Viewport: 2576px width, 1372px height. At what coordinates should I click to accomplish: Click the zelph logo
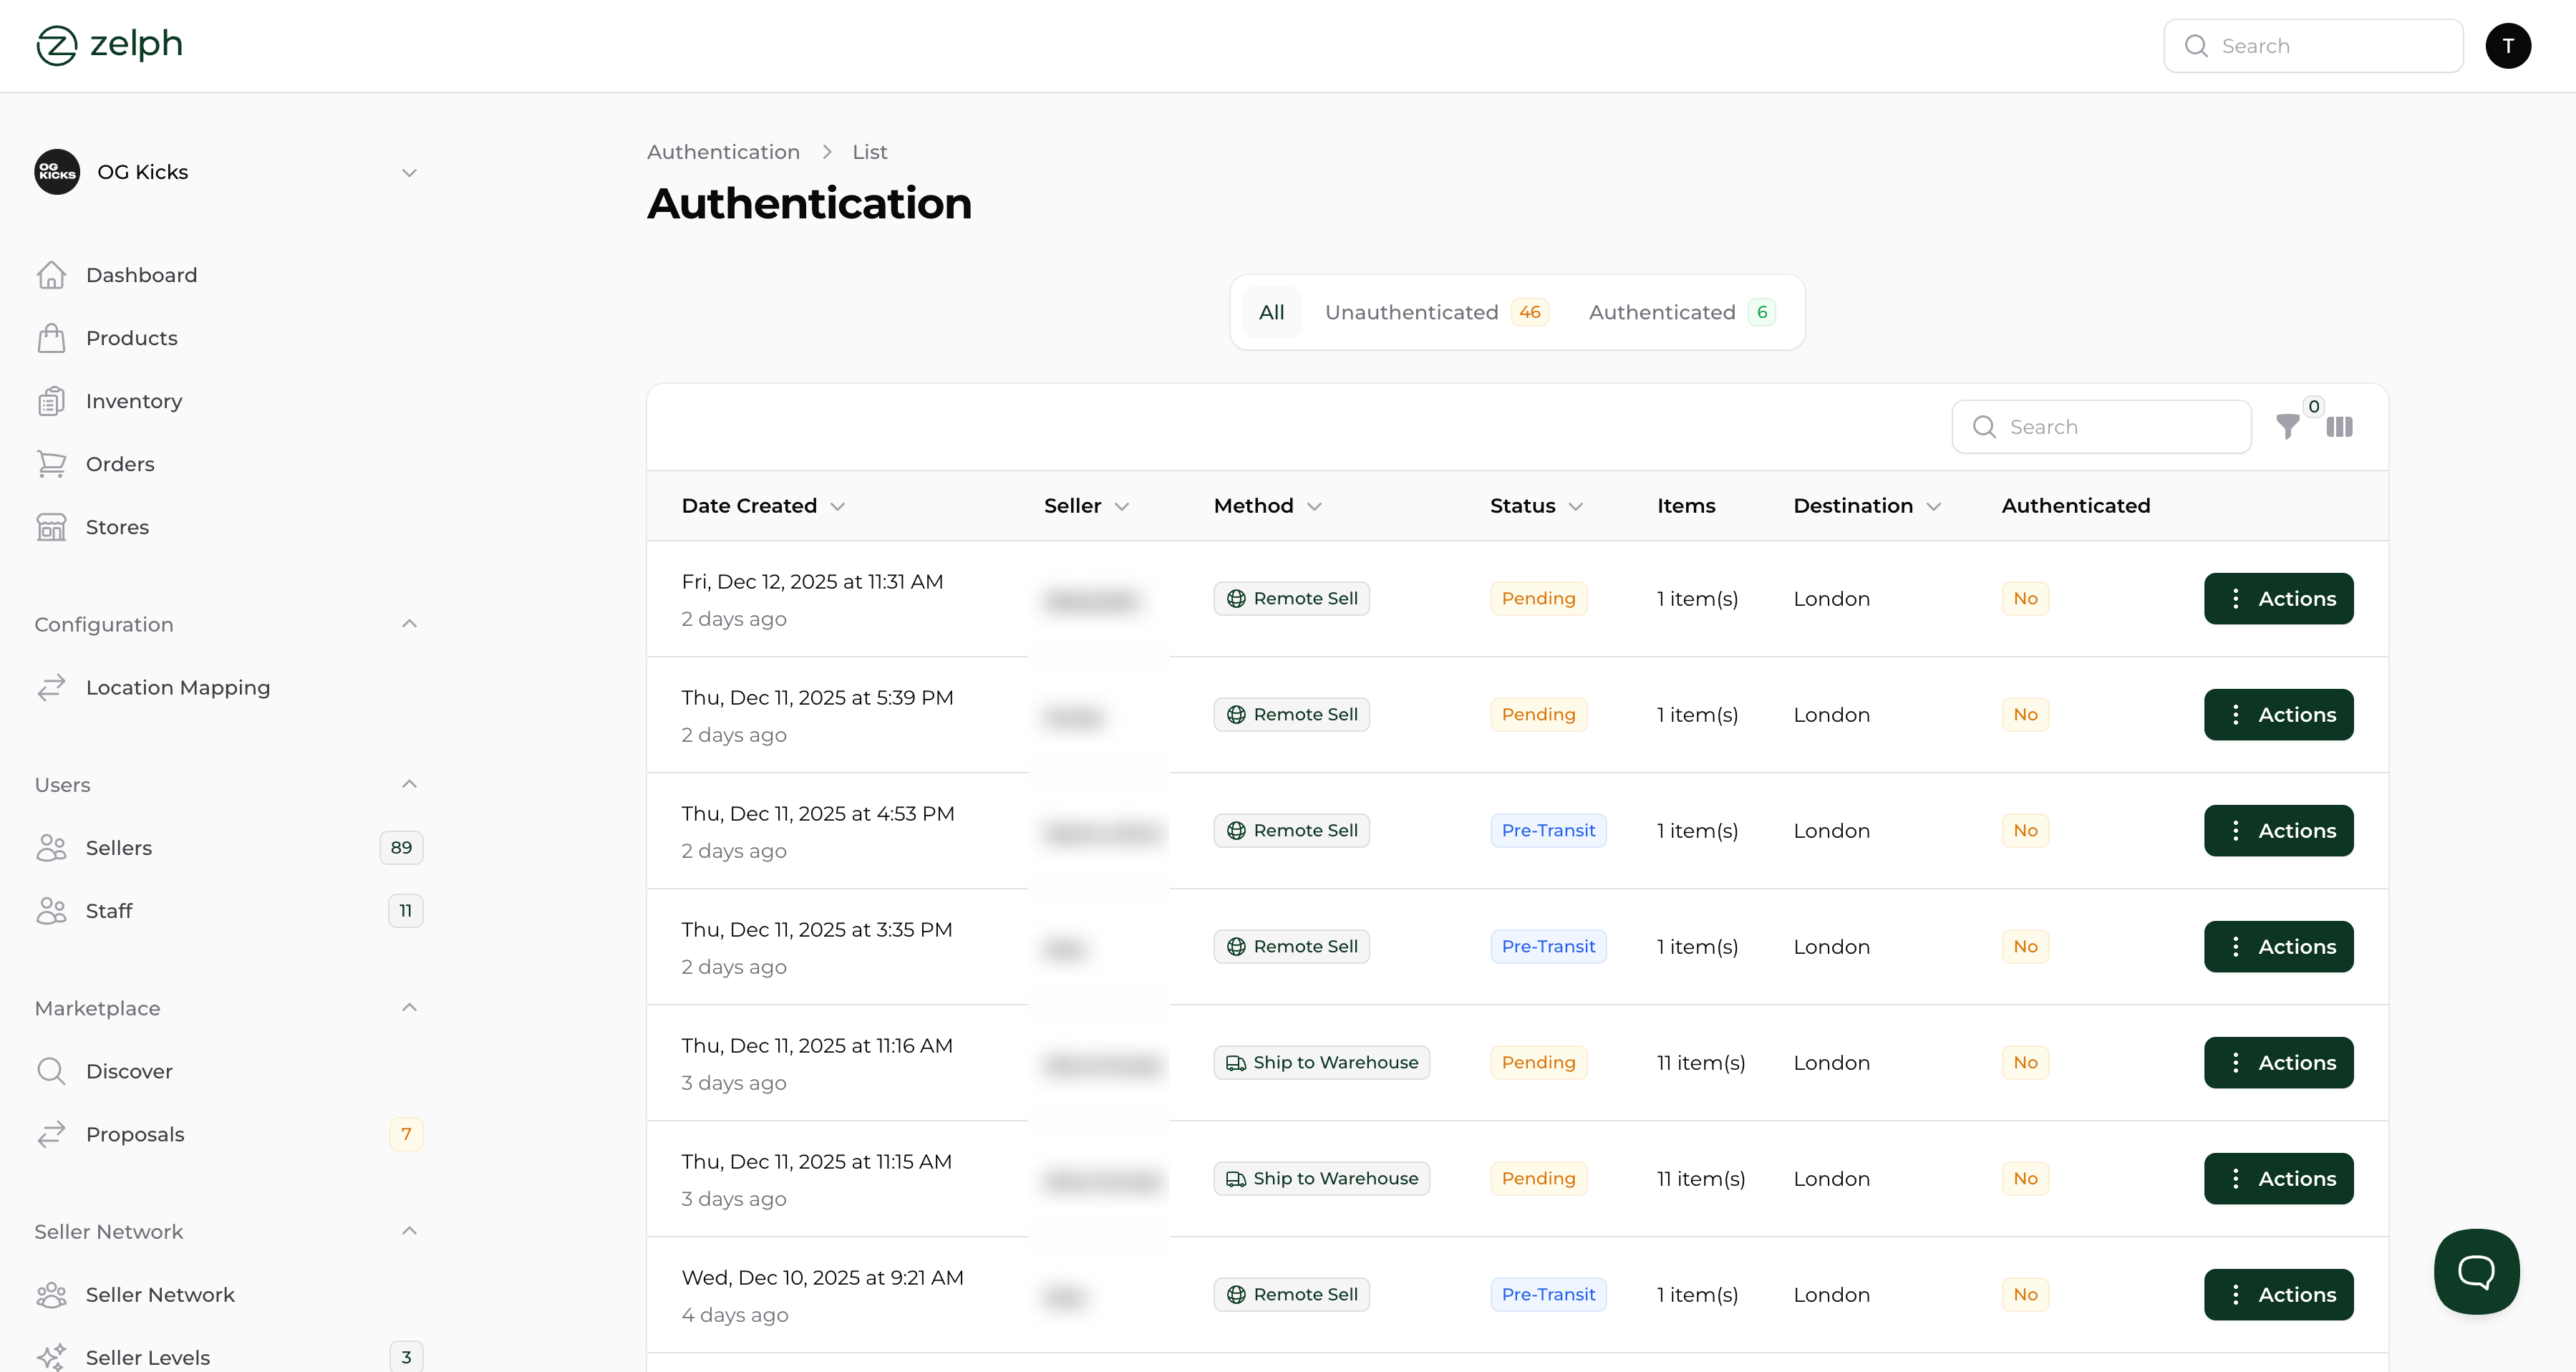[108, 44]
